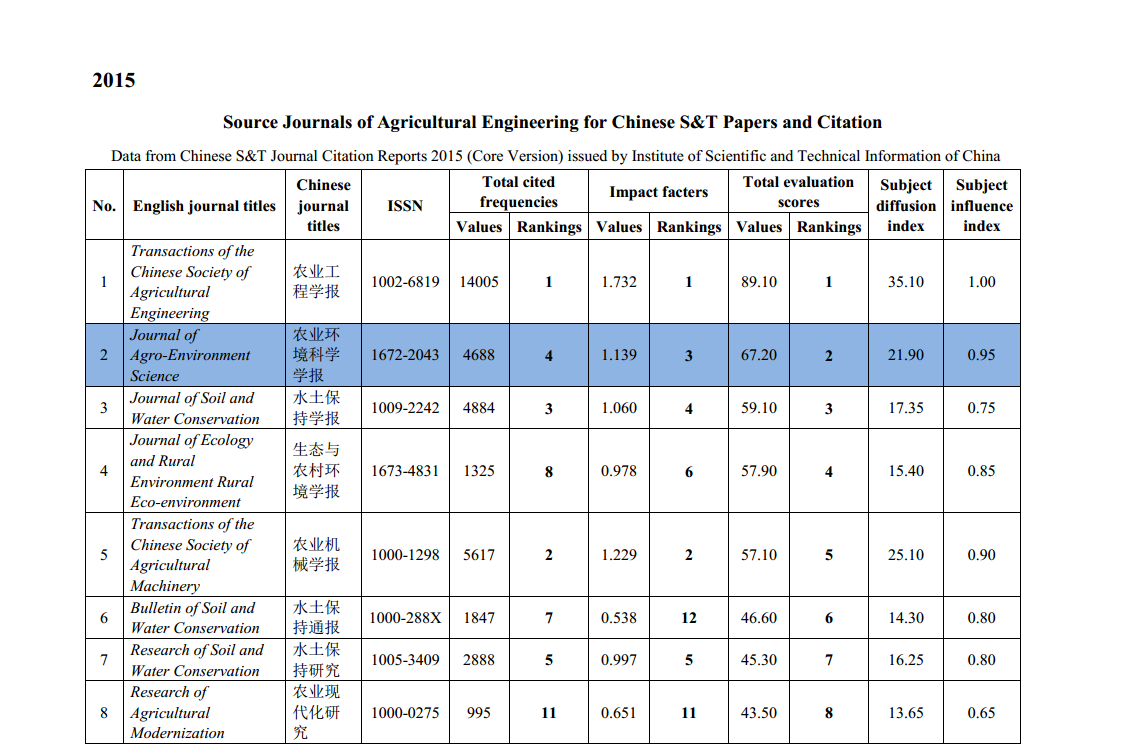Click total cited value "4884"

click(x=479, y=408)
